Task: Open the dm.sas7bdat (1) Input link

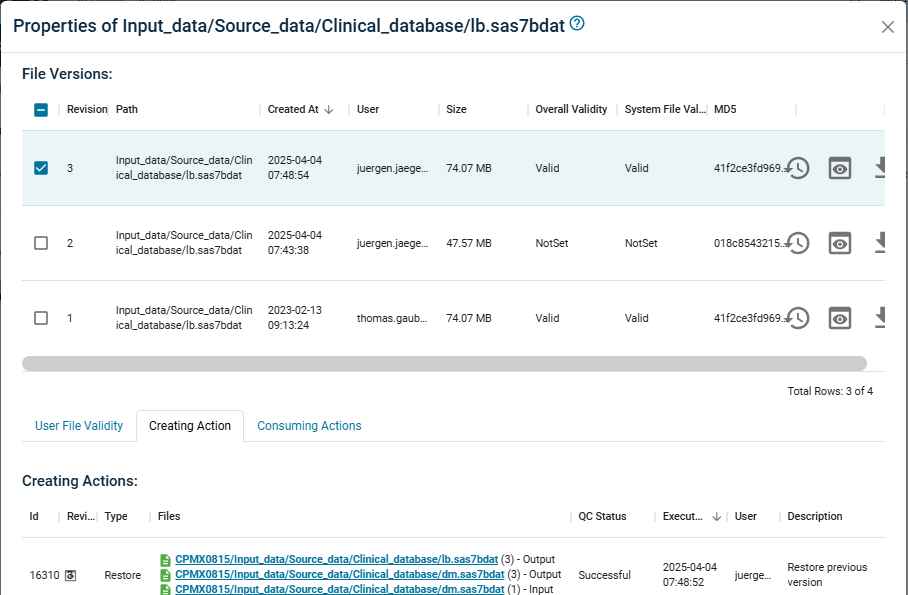Action: pos(339,589)
